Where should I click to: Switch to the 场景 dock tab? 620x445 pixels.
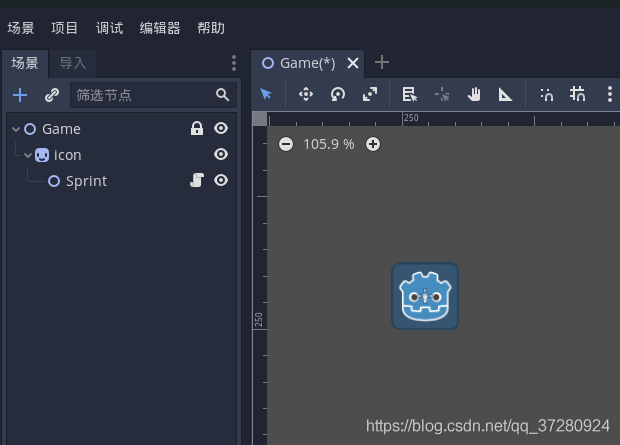(x=25, y=63)
